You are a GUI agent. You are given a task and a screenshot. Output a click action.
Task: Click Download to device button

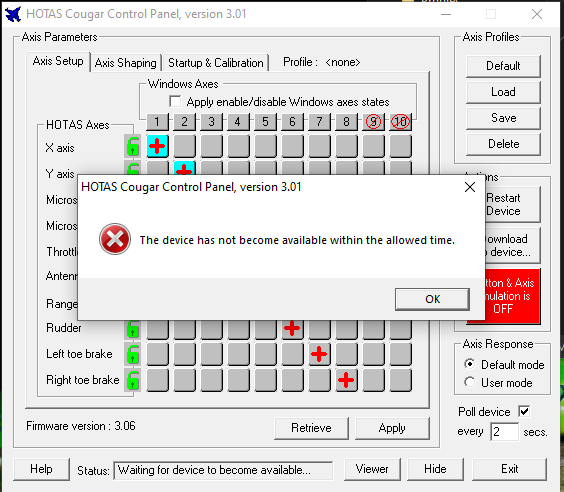(512, 245)
